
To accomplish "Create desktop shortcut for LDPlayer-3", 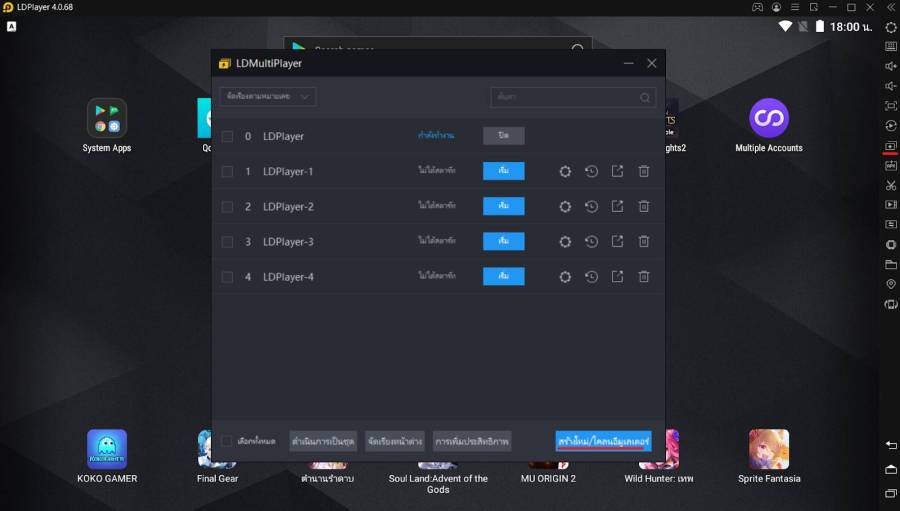I will (617, 242).
